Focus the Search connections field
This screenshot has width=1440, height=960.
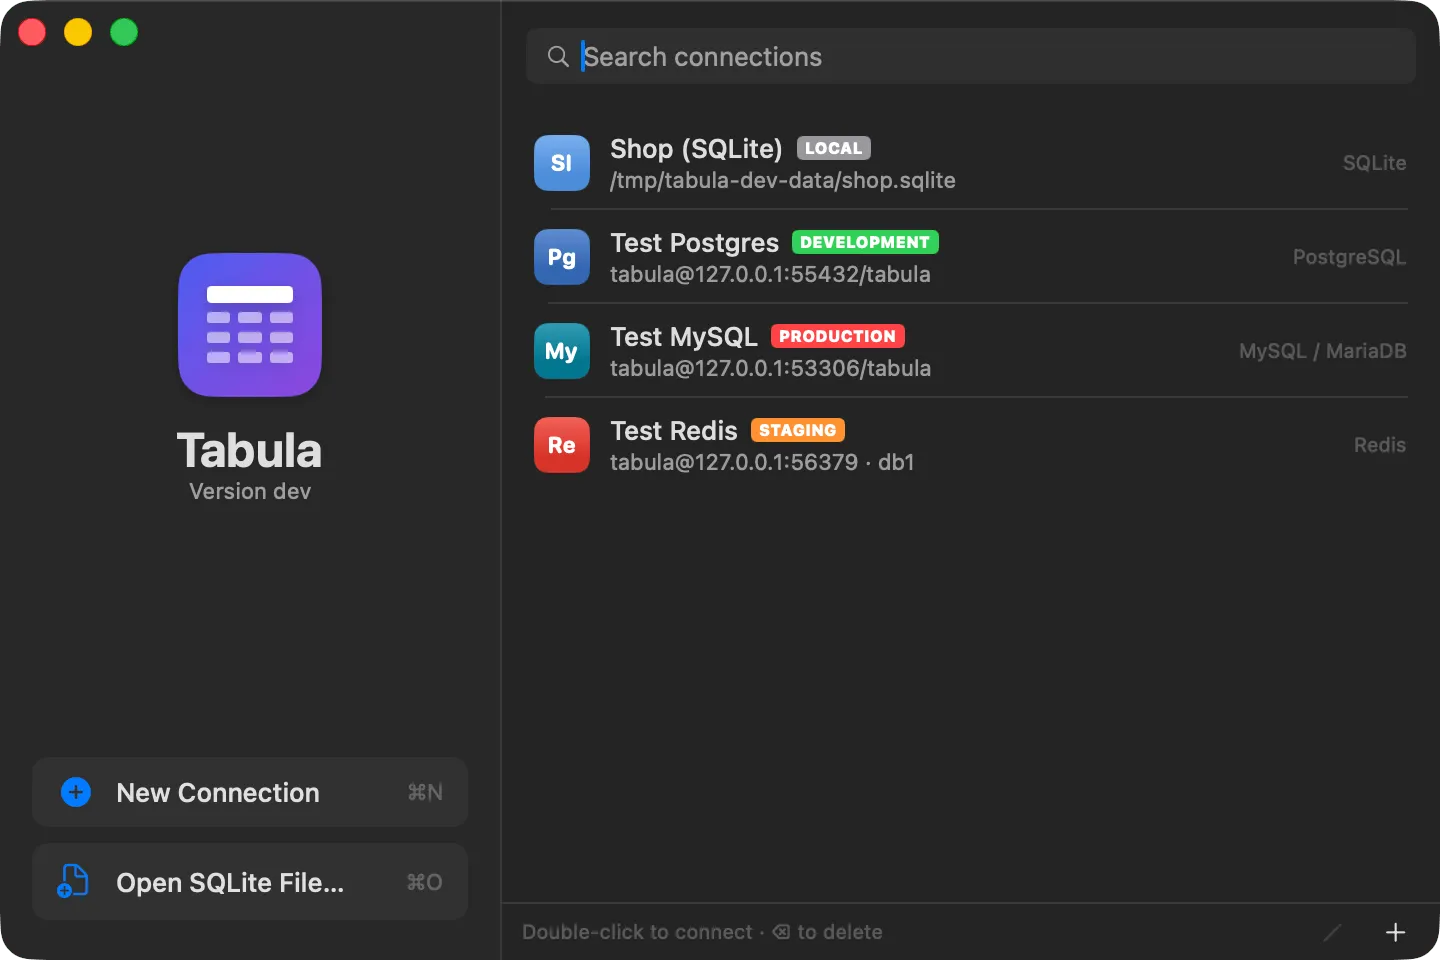(971, 56)
